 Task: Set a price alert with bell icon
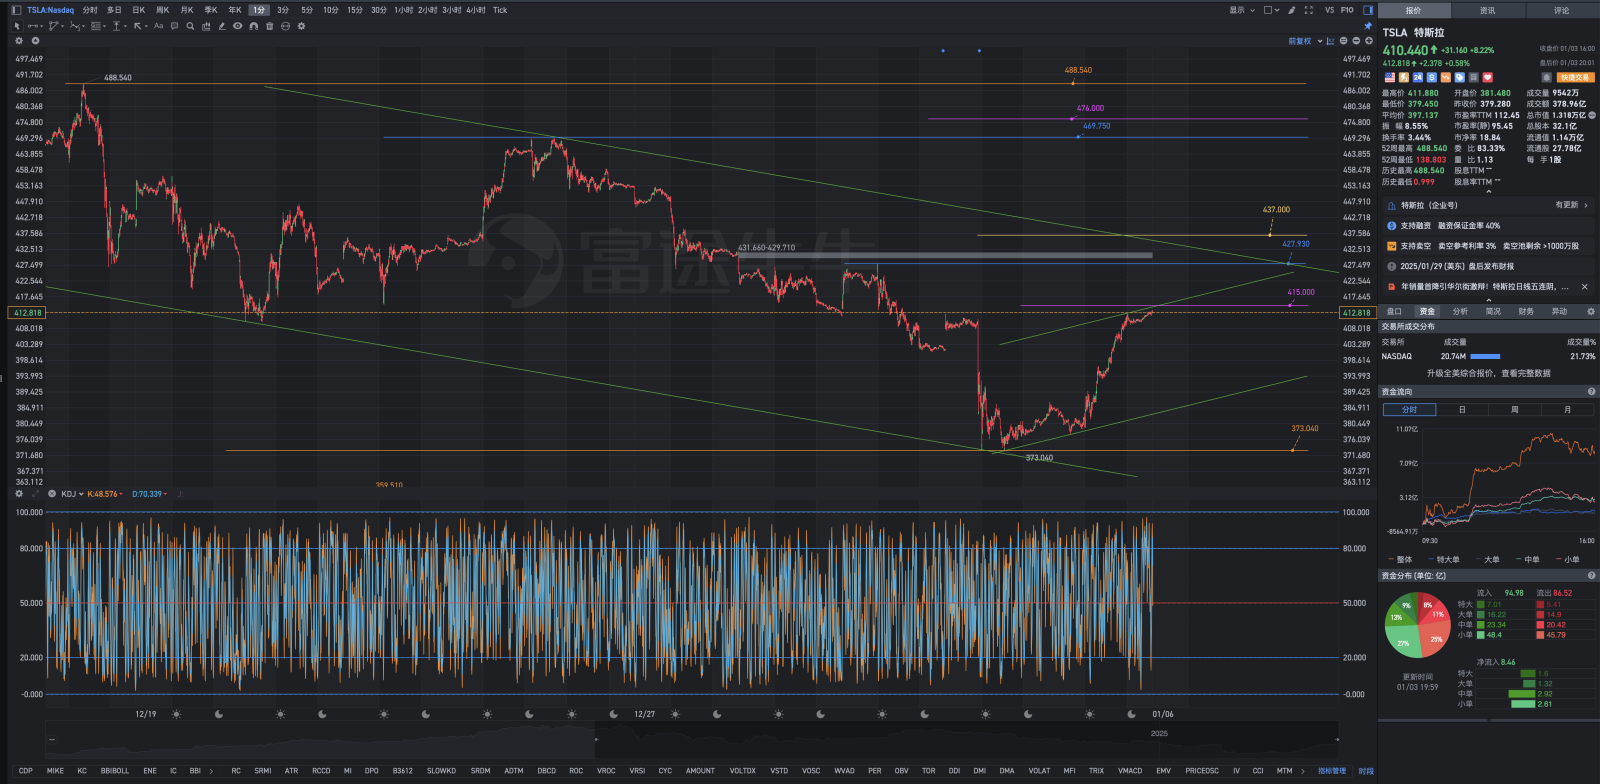tap(1546, 77)
